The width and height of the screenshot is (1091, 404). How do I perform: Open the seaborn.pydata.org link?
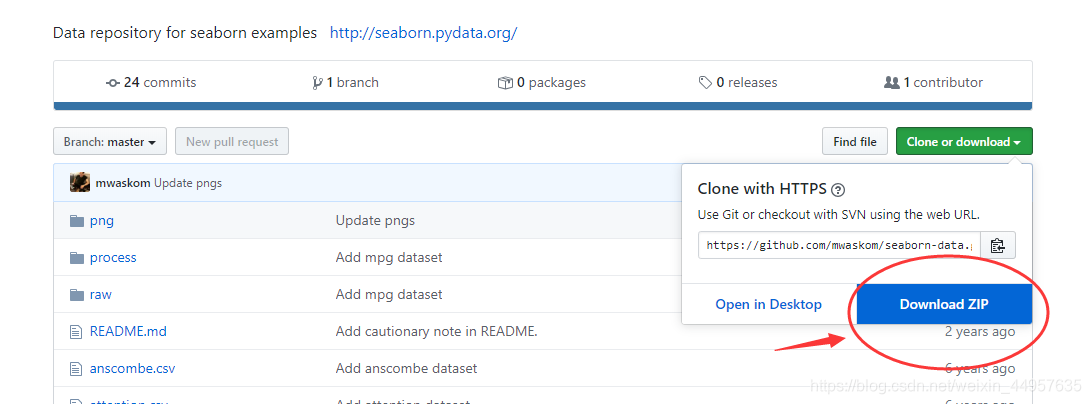423,33
